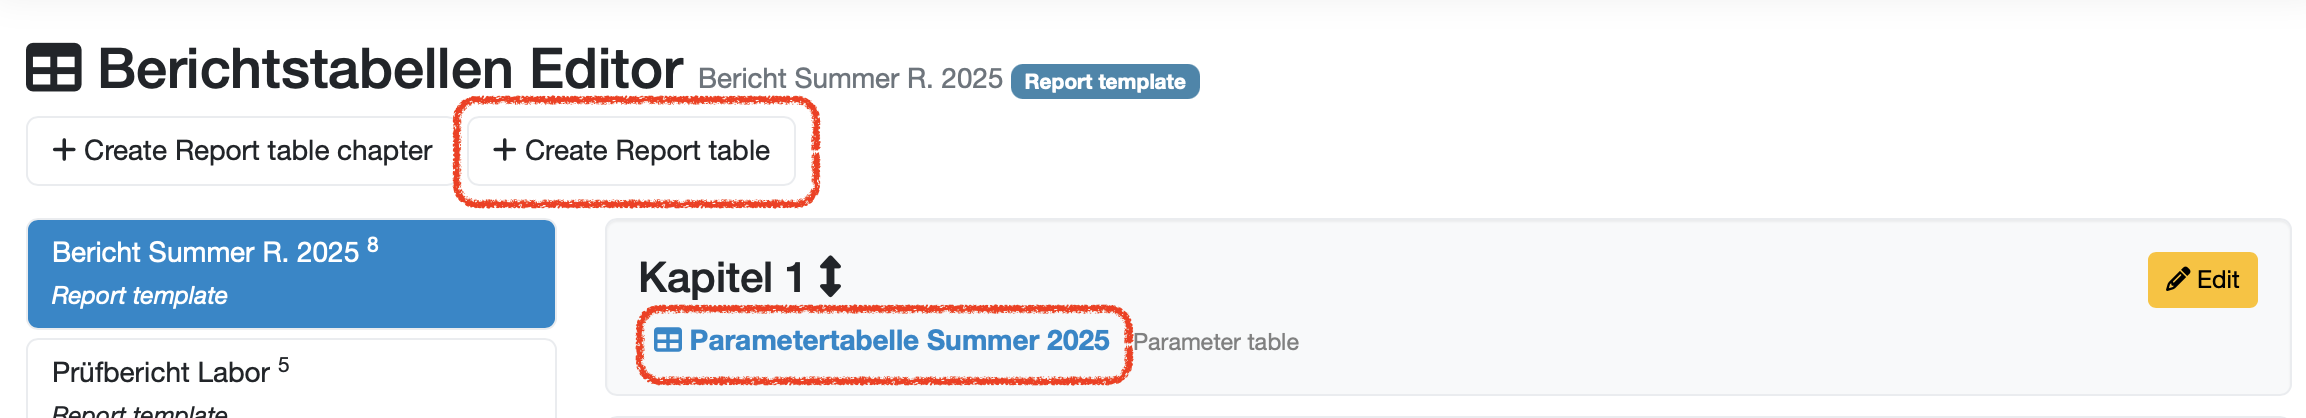
Task: Click the plus icon on Create Report table
Action: point(504,150)
